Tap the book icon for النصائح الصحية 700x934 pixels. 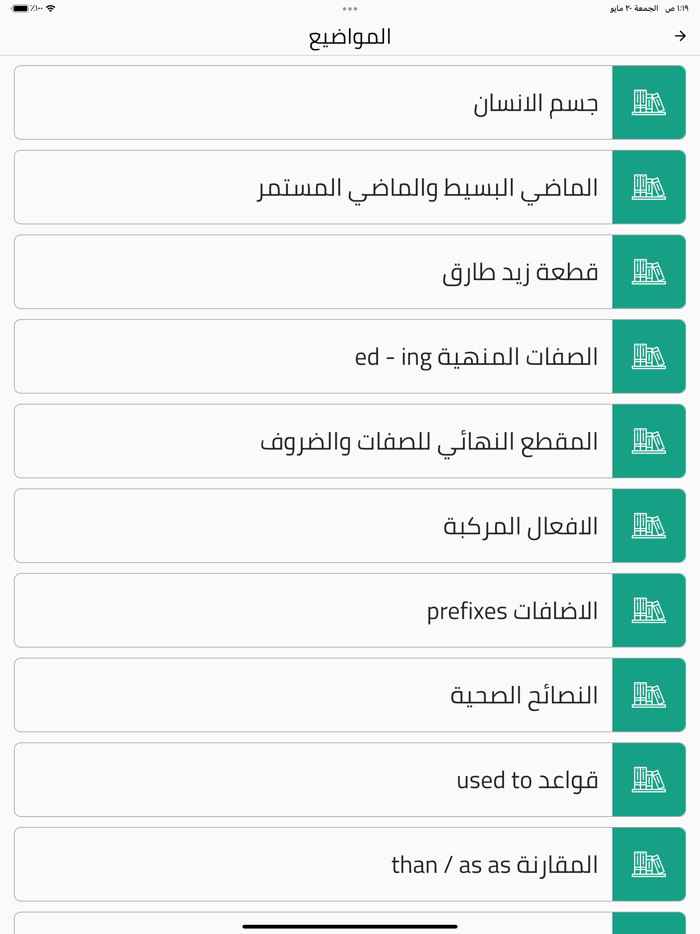(648, 694)
